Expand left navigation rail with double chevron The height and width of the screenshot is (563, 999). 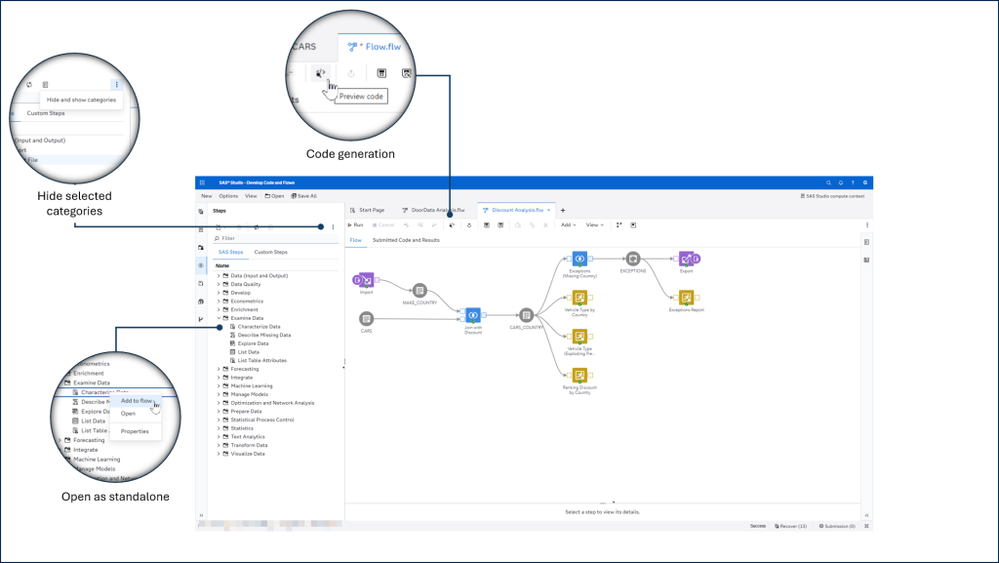pos(201,515)
